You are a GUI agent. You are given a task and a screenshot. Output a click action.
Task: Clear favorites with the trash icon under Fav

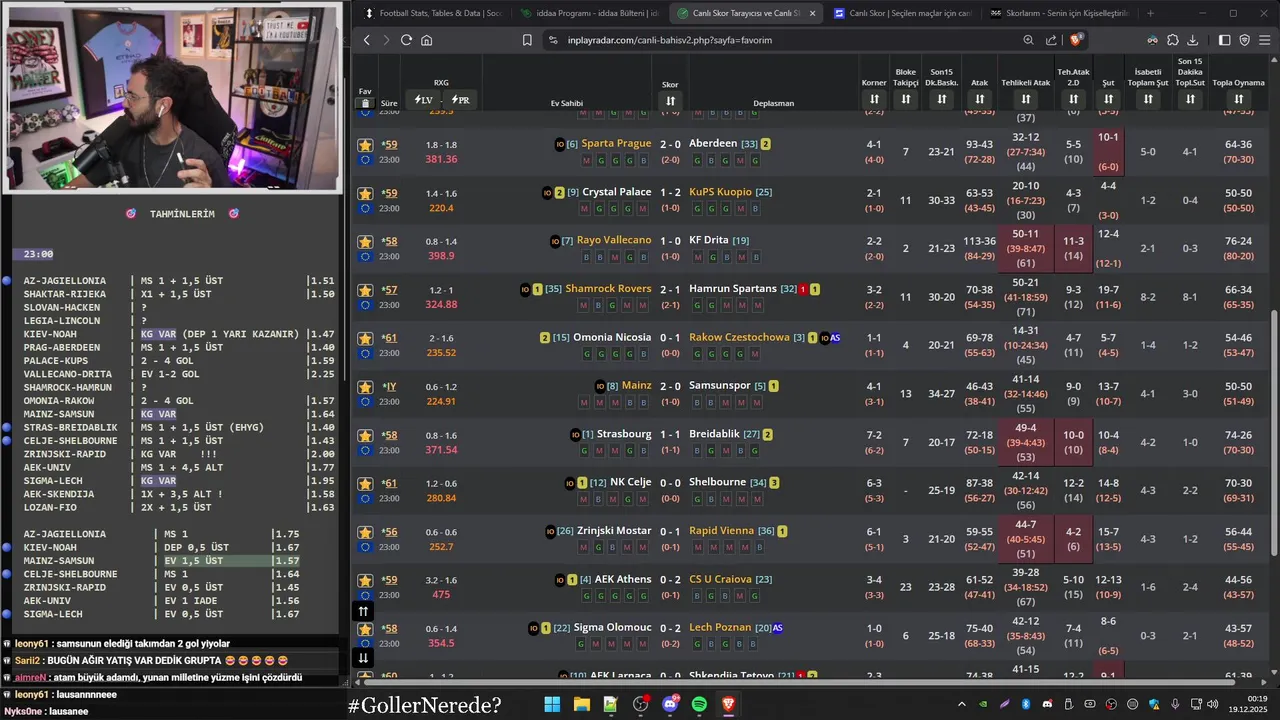pos(365,103)
